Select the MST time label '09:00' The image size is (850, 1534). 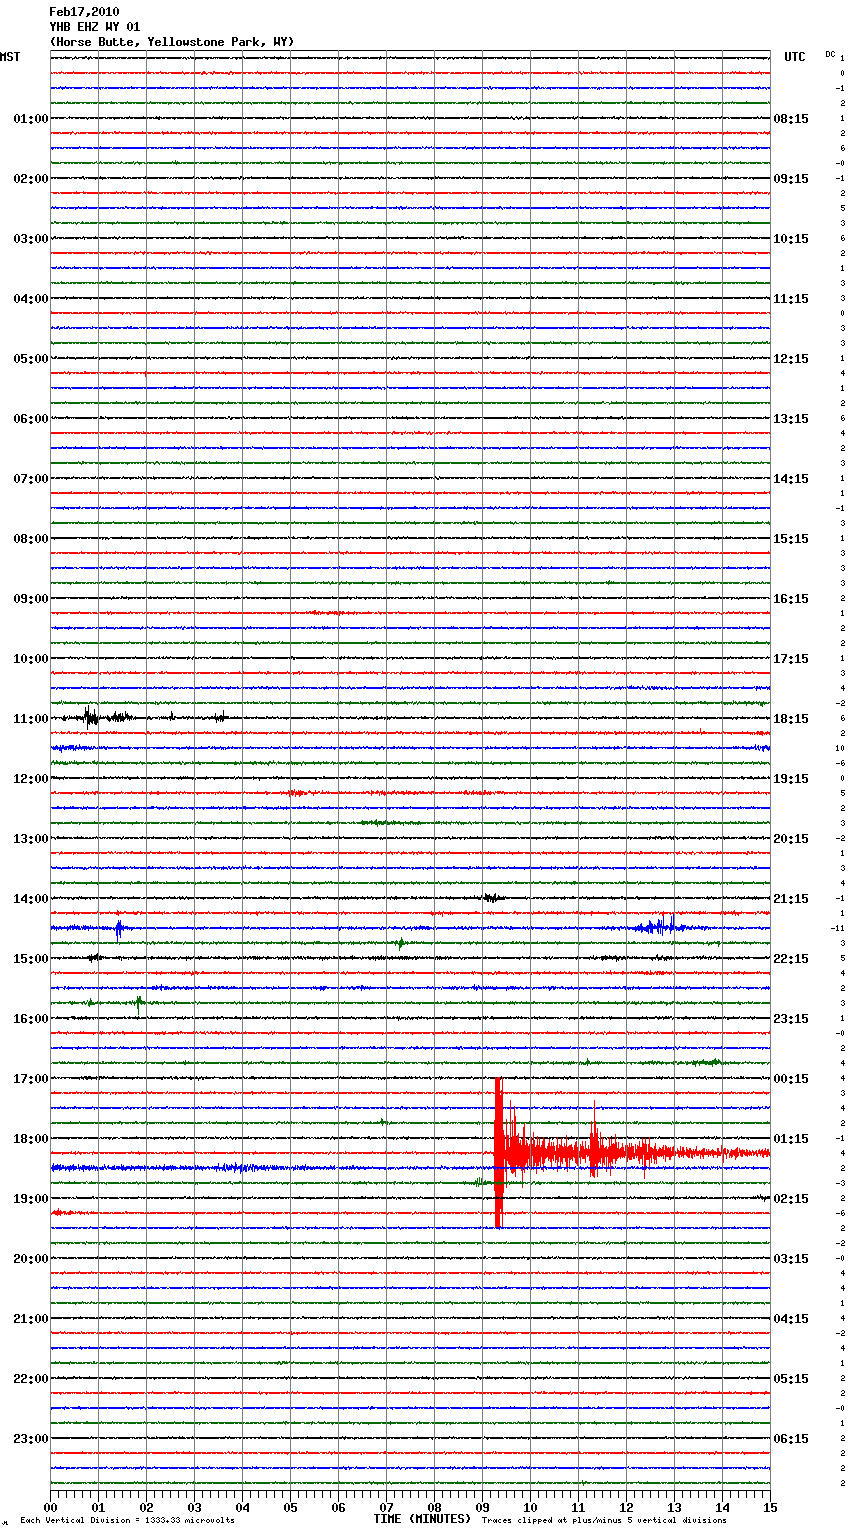(31, 599)
